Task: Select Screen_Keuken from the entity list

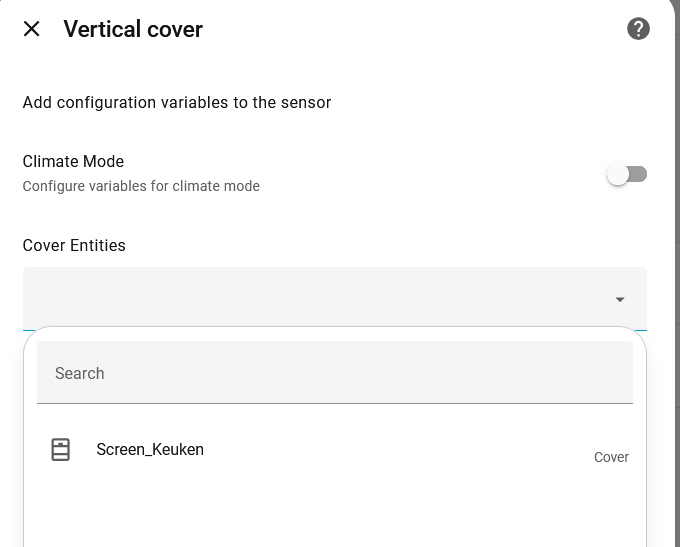Action: pyautogui.click(x=150, y=450)
